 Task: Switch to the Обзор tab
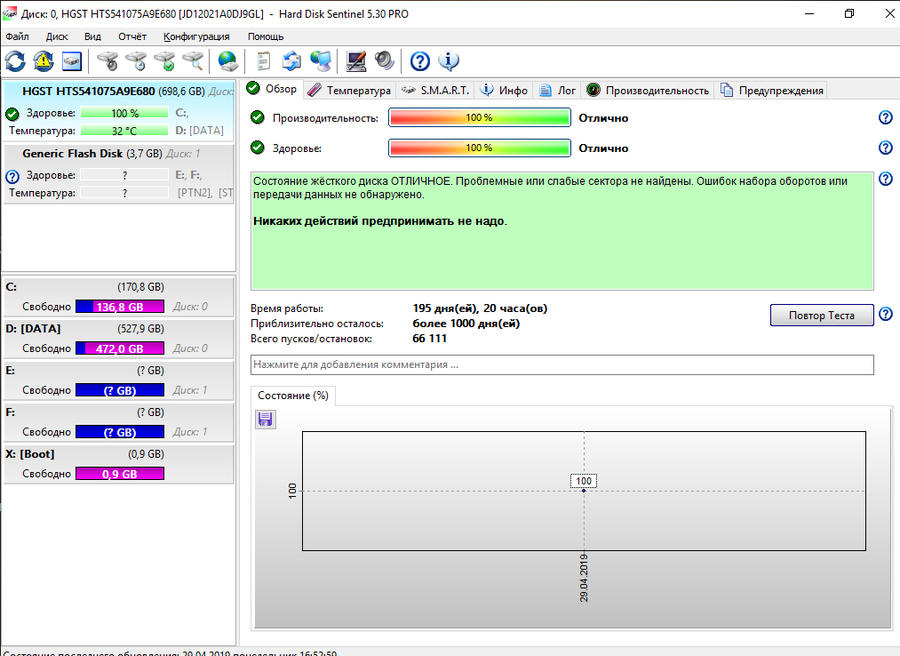point(271,89)
